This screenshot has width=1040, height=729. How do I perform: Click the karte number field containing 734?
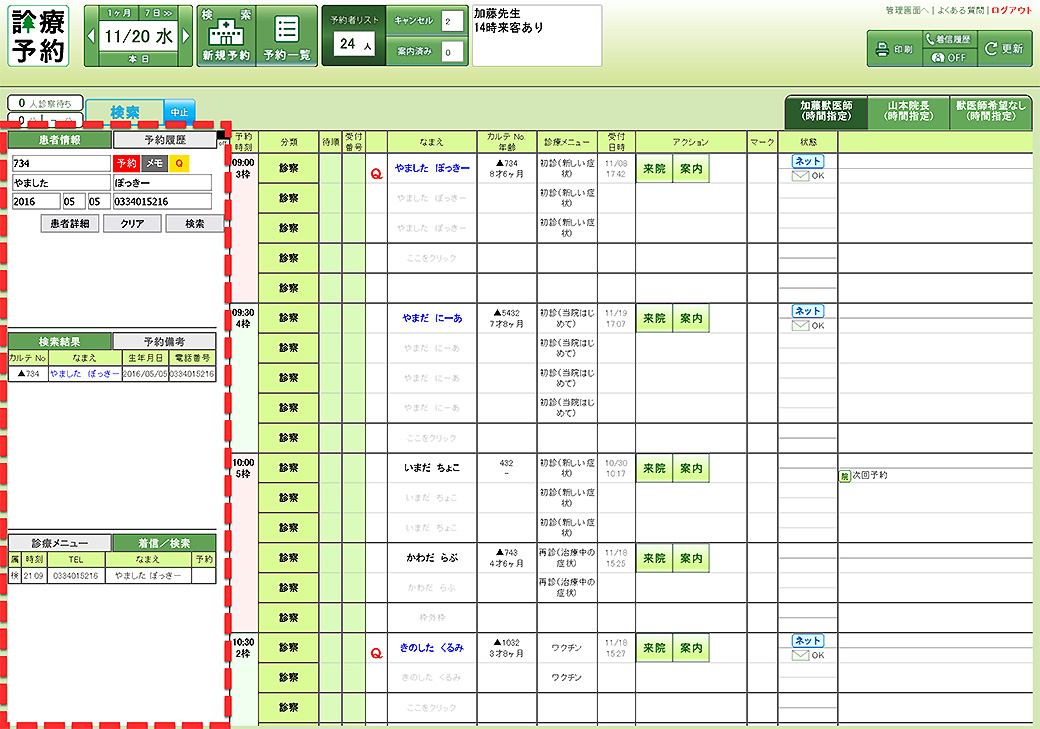click(x=60, y=163)
